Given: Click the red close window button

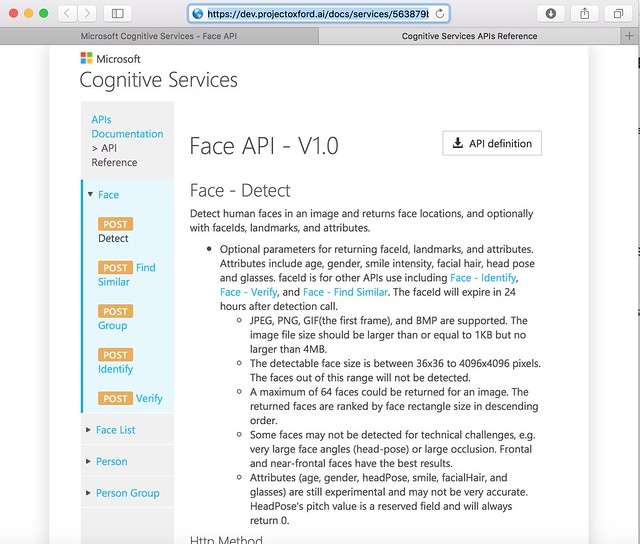Looking at the screenshot, I should pos(13,13).
